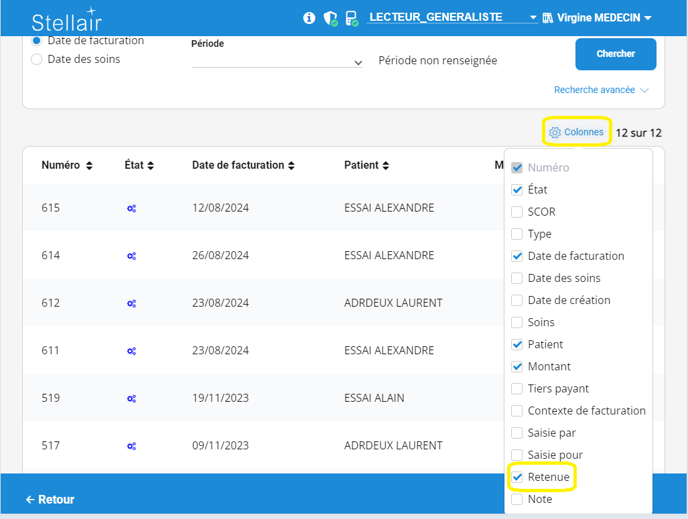This screenshot has height=519, width=688.
Task: Sort by Numéro column arrows
Action: pyautogui.click(x=89, y=165)
